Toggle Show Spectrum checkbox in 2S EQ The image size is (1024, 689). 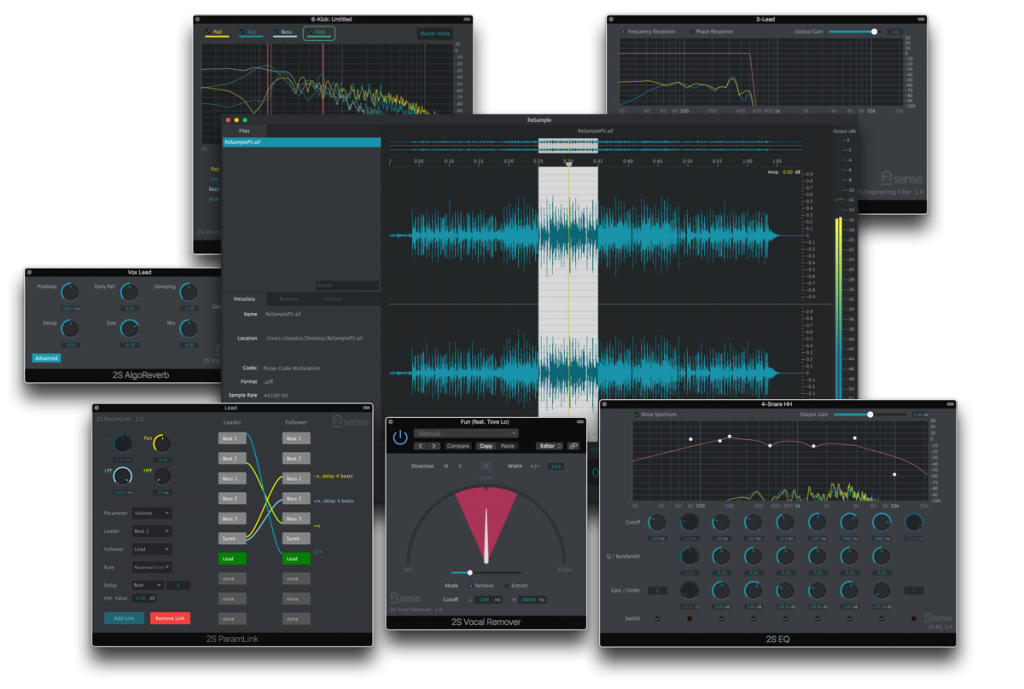tap(637, 415)
